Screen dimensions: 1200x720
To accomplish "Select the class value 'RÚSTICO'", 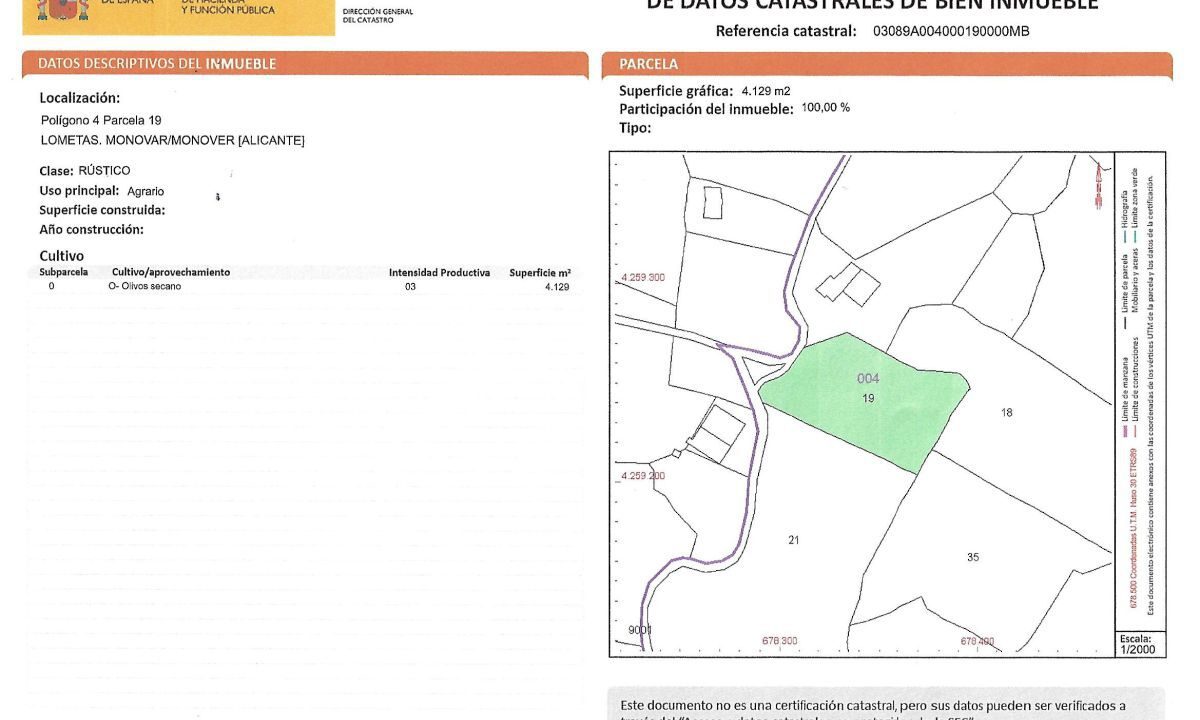I will point(104,170).
